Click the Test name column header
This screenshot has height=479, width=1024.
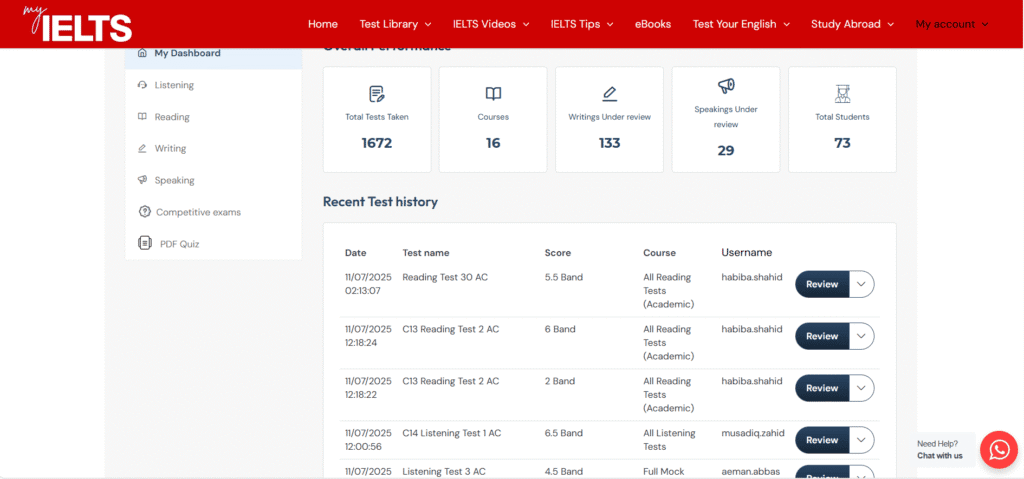tap(426, 253)
